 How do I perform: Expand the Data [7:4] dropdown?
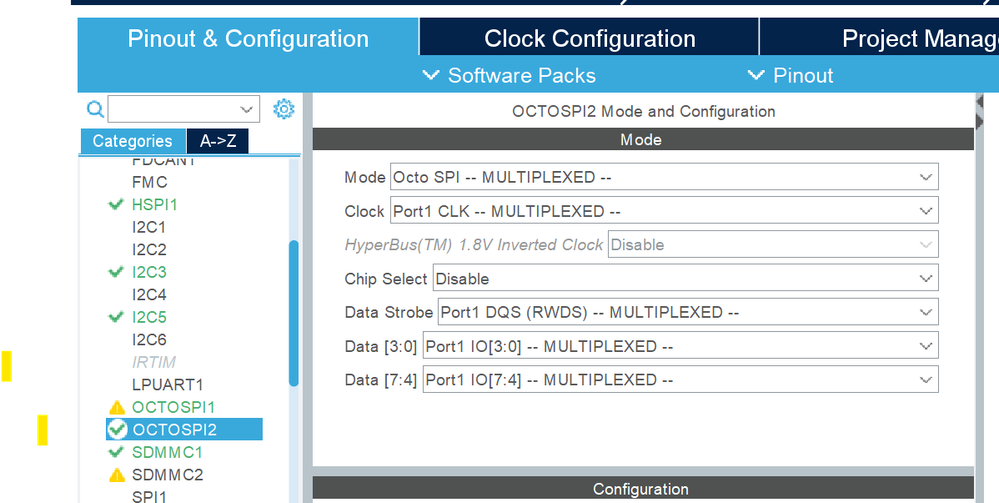[x=680, y=380]
